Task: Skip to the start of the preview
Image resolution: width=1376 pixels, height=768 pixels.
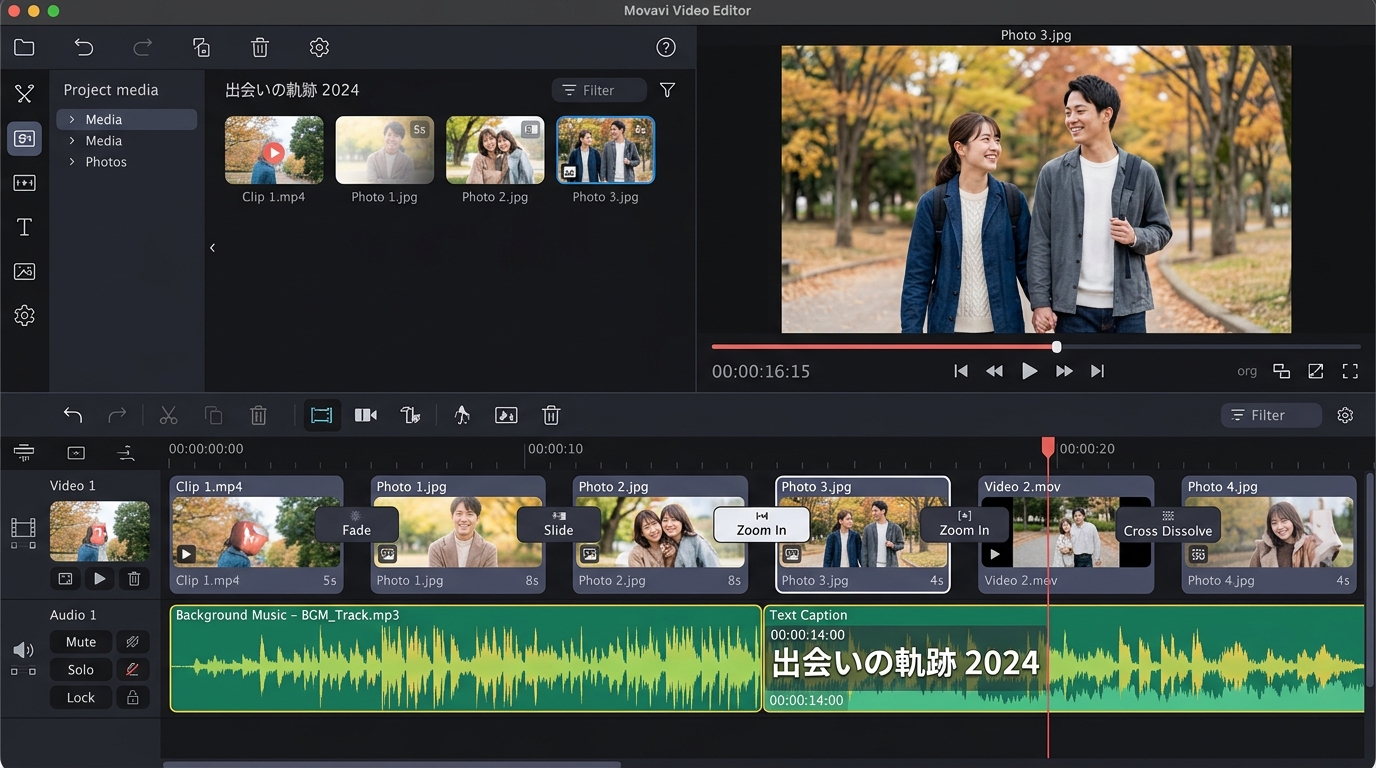Action: pyautogui.click(x=961, y=371)
